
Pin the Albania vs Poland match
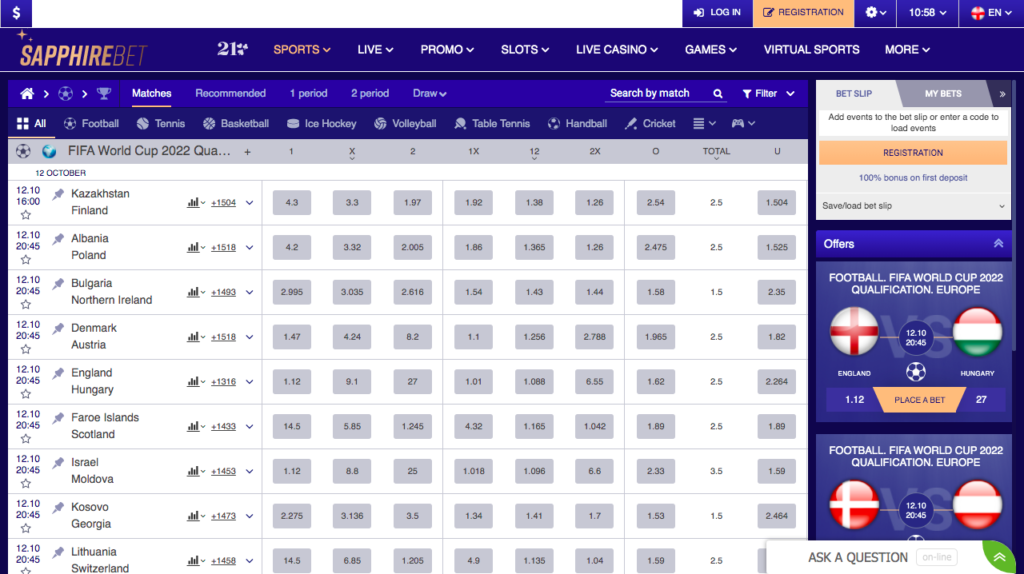coord(58,239)
